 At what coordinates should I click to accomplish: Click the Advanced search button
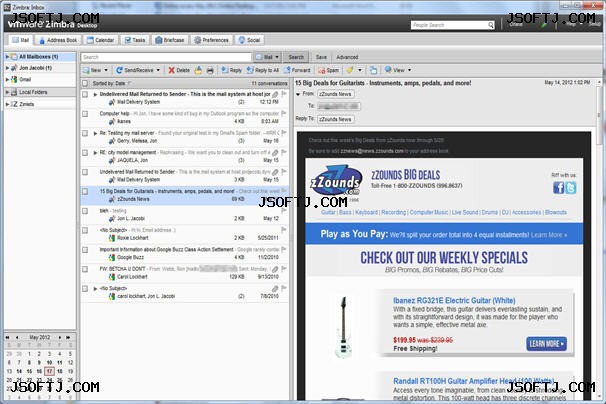click(347, 57)
